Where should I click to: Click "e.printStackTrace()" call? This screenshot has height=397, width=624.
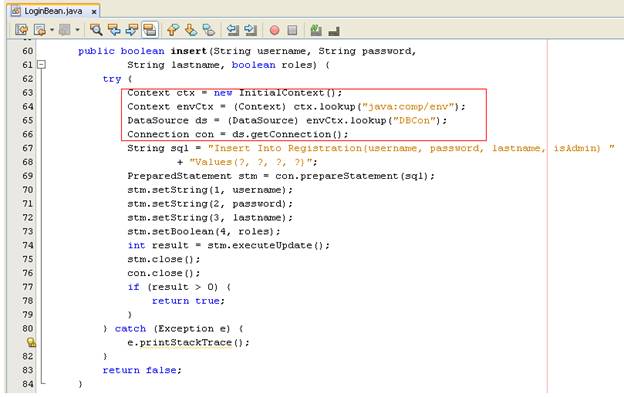[x=185, y=343]
